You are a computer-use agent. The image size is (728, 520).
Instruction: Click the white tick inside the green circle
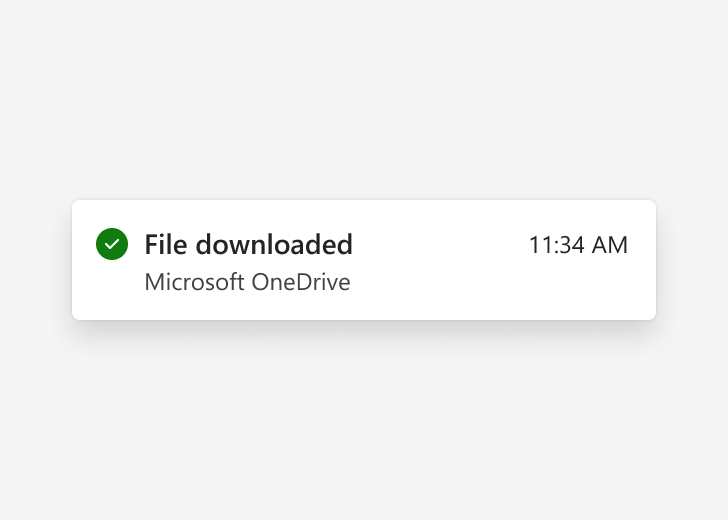112,244
